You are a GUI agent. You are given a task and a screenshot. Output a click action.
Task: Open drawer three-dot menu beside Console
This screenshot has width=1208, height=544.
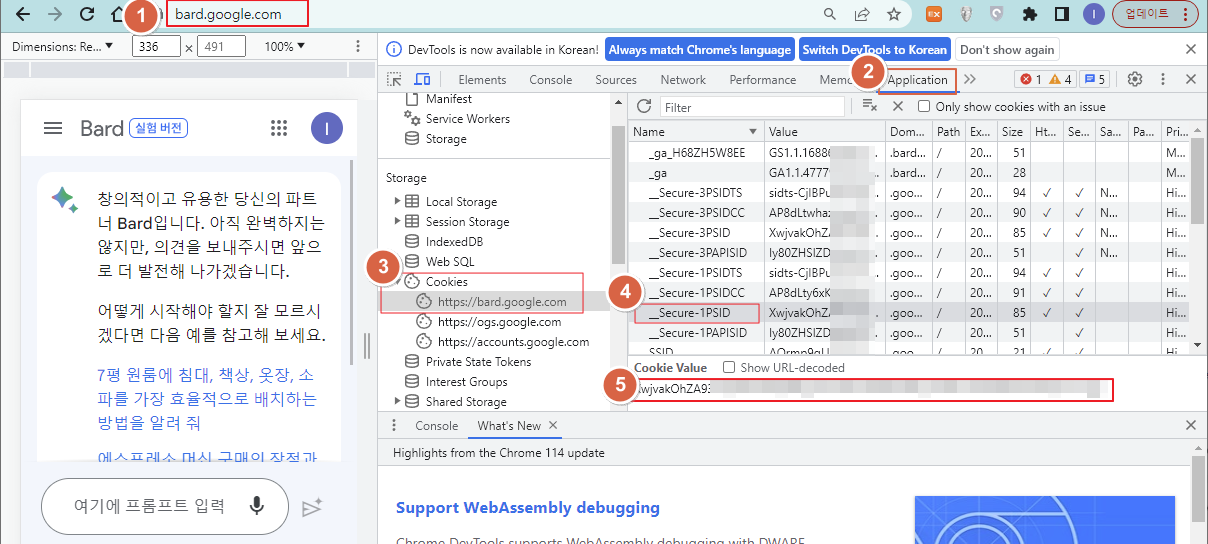[x=393, y=425]
